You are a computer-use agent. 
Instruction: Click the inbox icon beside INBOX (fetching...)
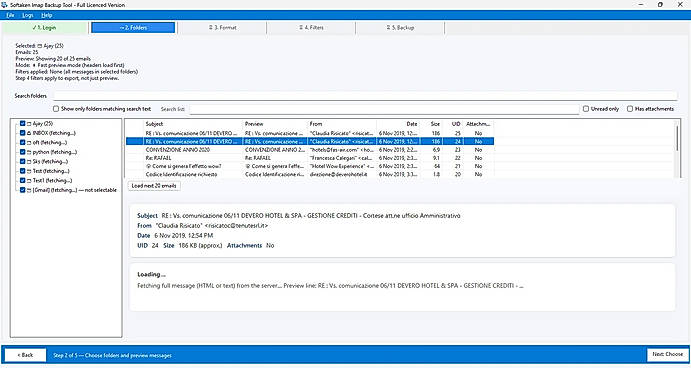coord(29,133)
